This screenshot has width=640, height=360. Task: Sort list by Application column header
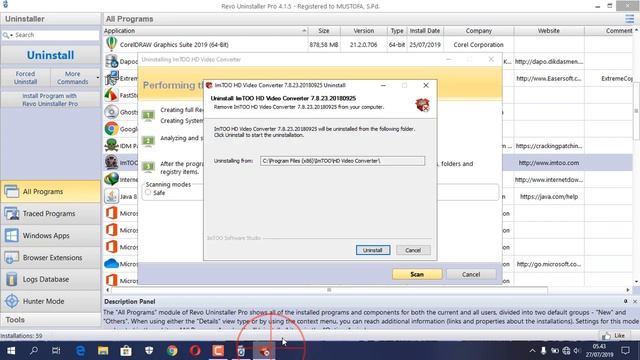[205, 31]
